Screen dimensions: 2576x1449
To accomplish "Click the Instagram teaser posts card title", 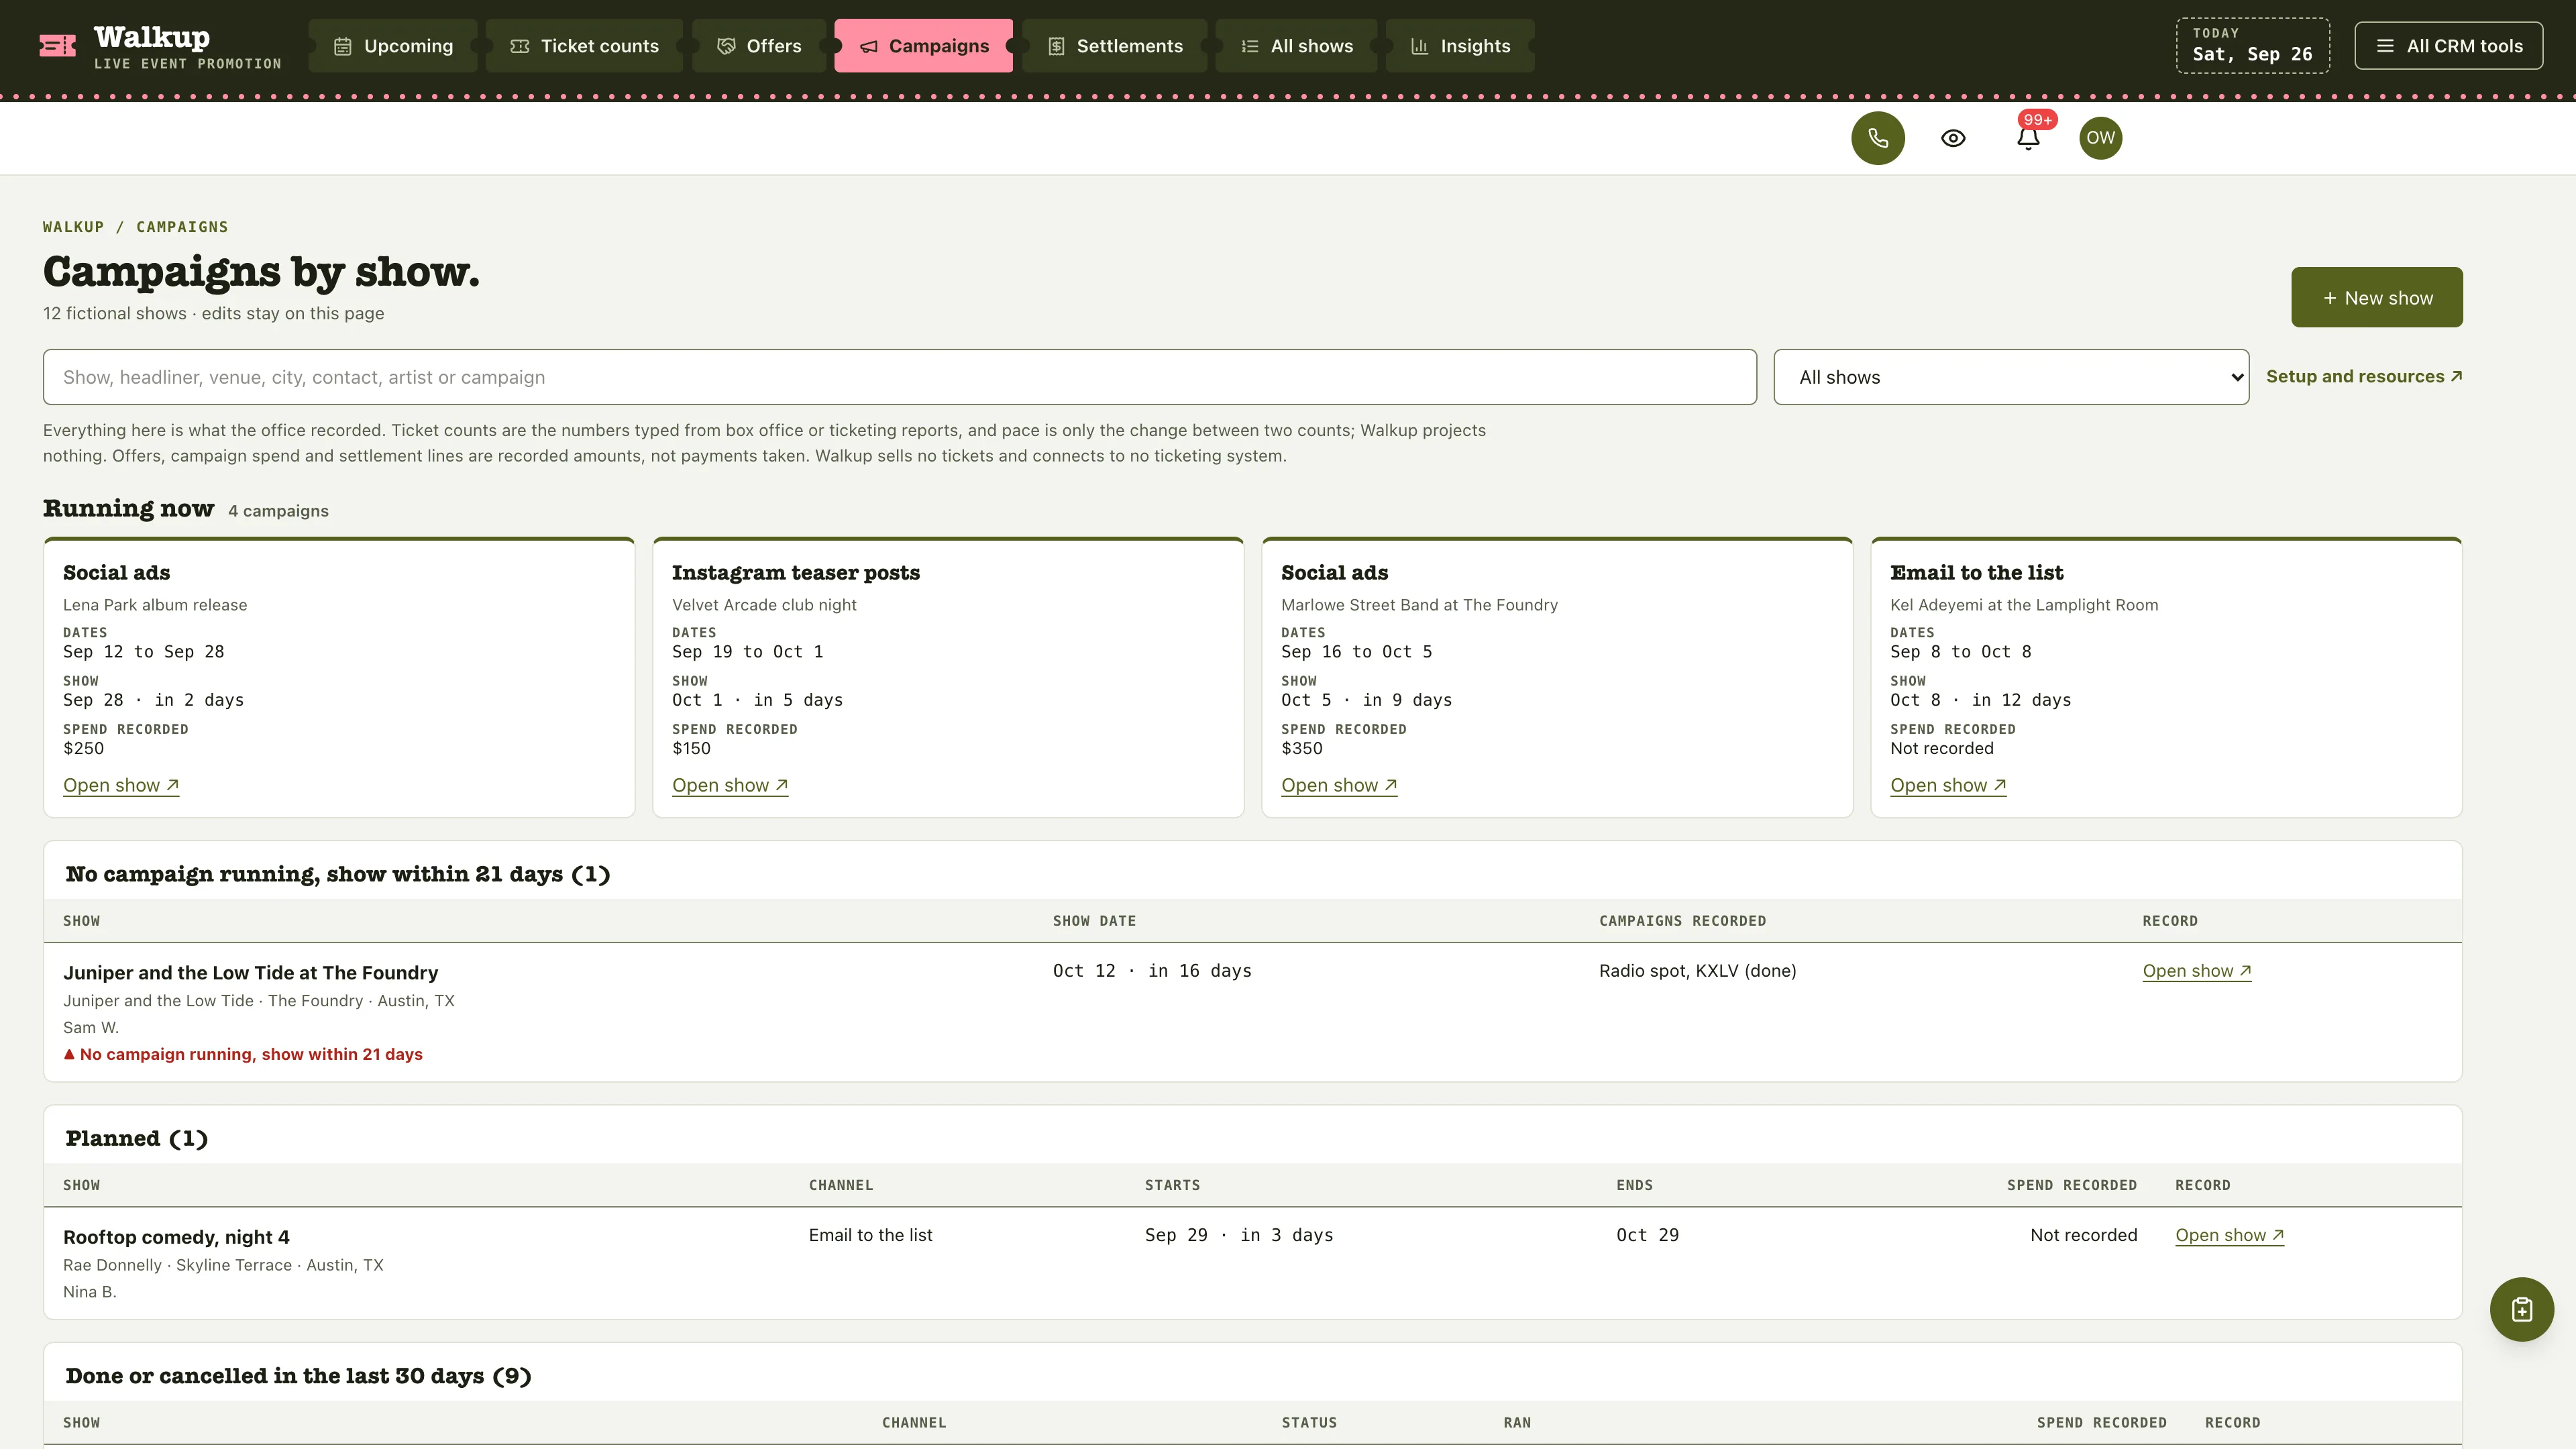I will (796, 573).
